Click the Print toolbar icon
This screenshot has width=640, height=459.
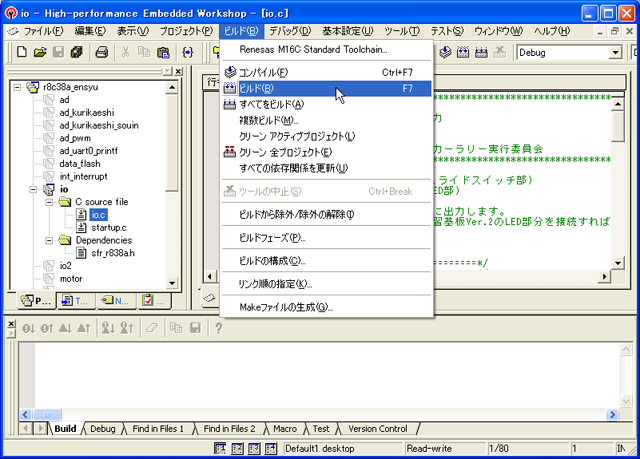tap(102, 52)
